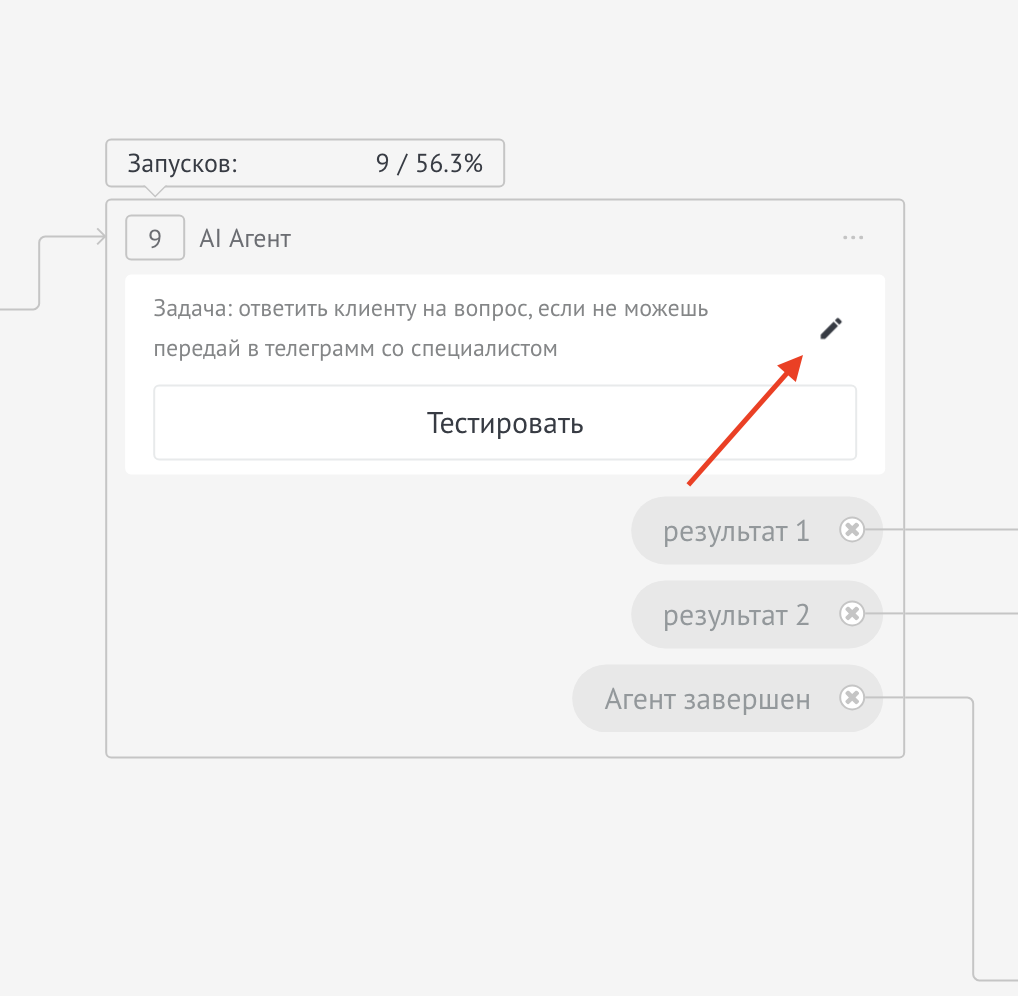This screenshot has width=1018, height=996.
Task: Click the AI Агент block title
Action: click(245, 239)
